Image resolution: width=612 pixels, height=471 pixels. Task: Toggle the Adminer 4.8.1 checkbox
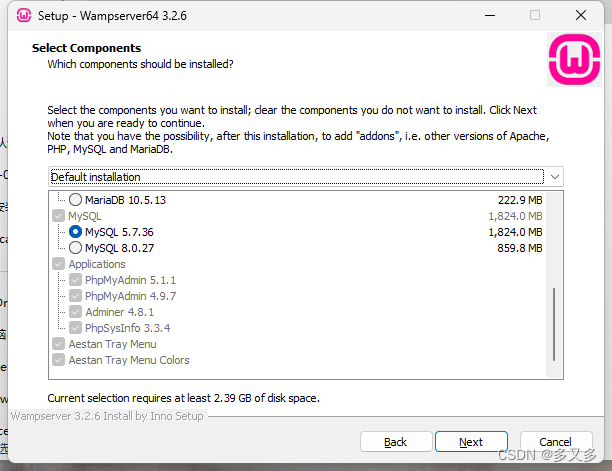point(75,312)
